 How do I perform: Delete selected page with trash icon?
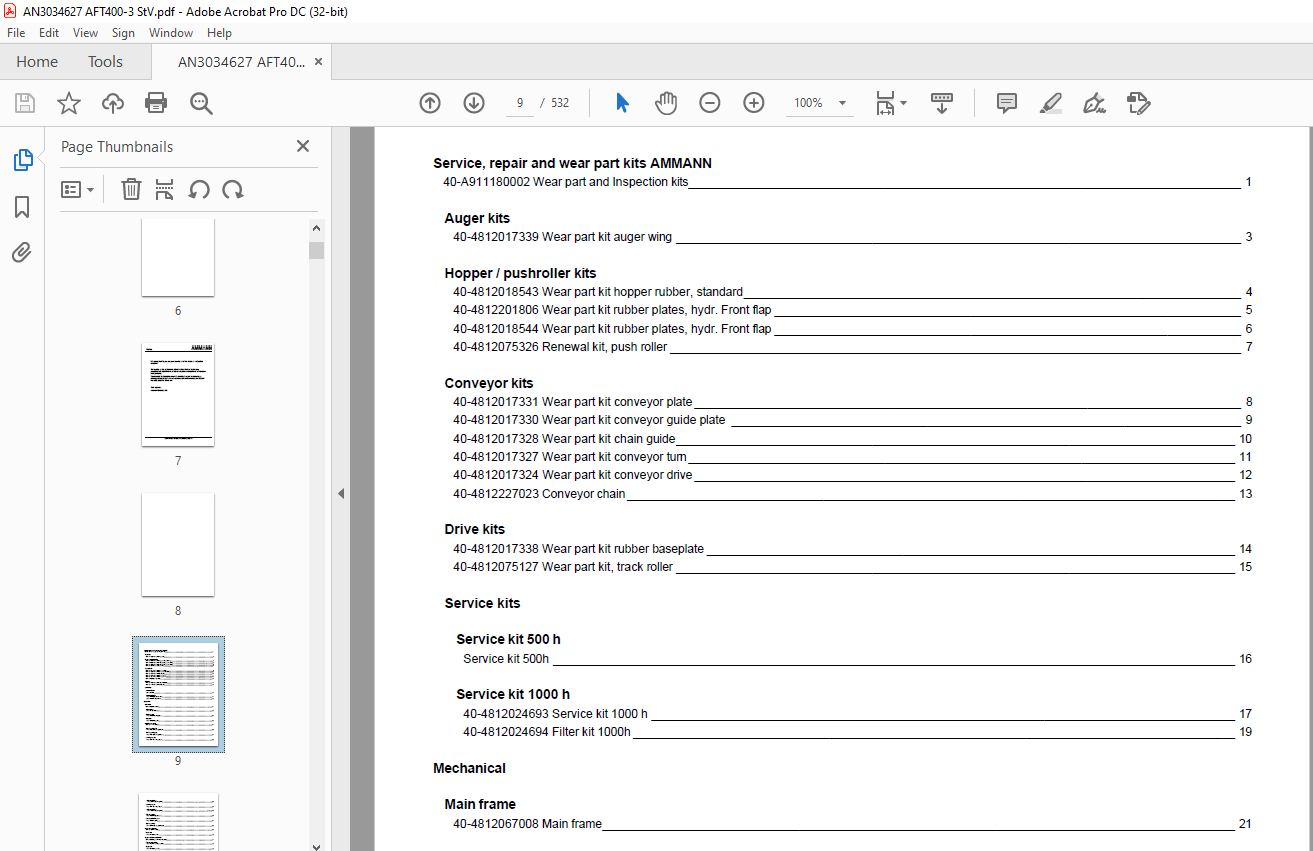point(131,189)
